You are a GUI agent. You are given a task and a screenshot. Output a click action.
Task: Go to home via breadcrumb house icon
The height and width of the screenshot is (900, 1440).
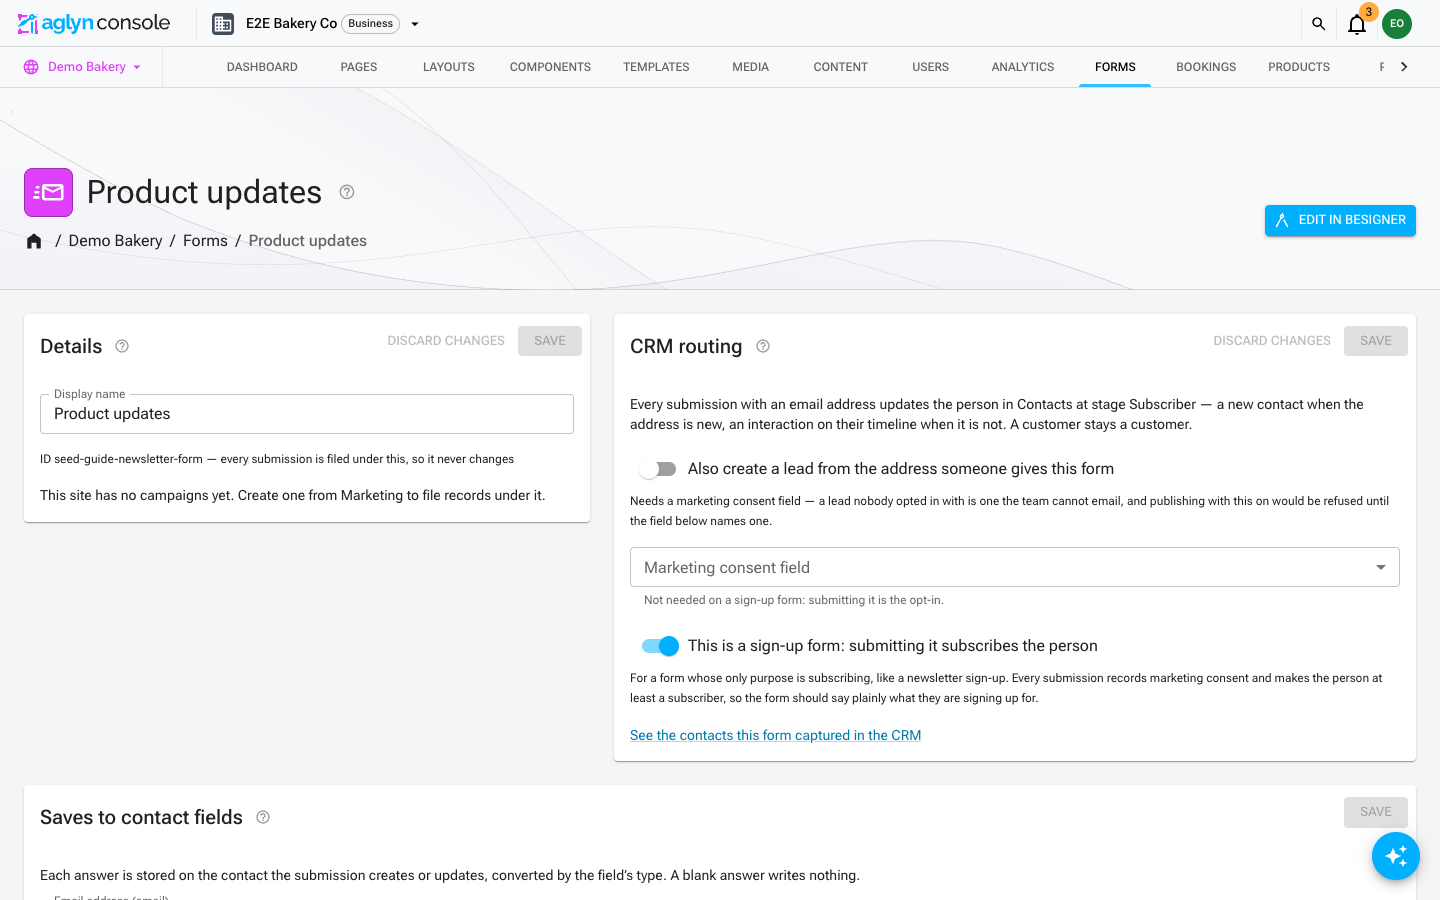point(34,241)
